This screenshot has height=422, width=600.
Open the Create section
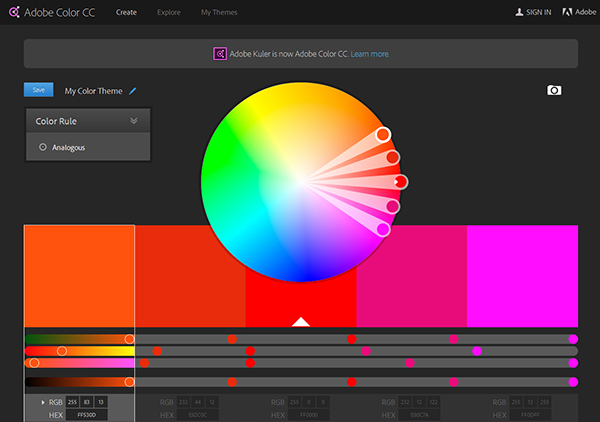click(126, 12)
